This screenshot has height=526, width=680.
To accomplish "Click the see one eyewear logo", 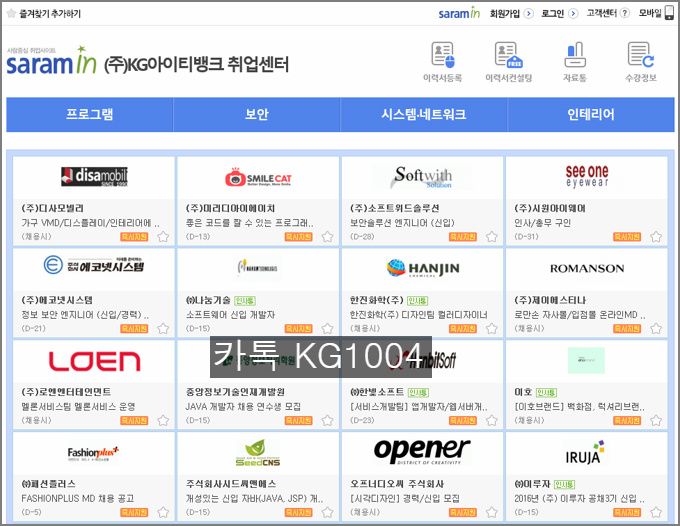I will click(587, 176).
